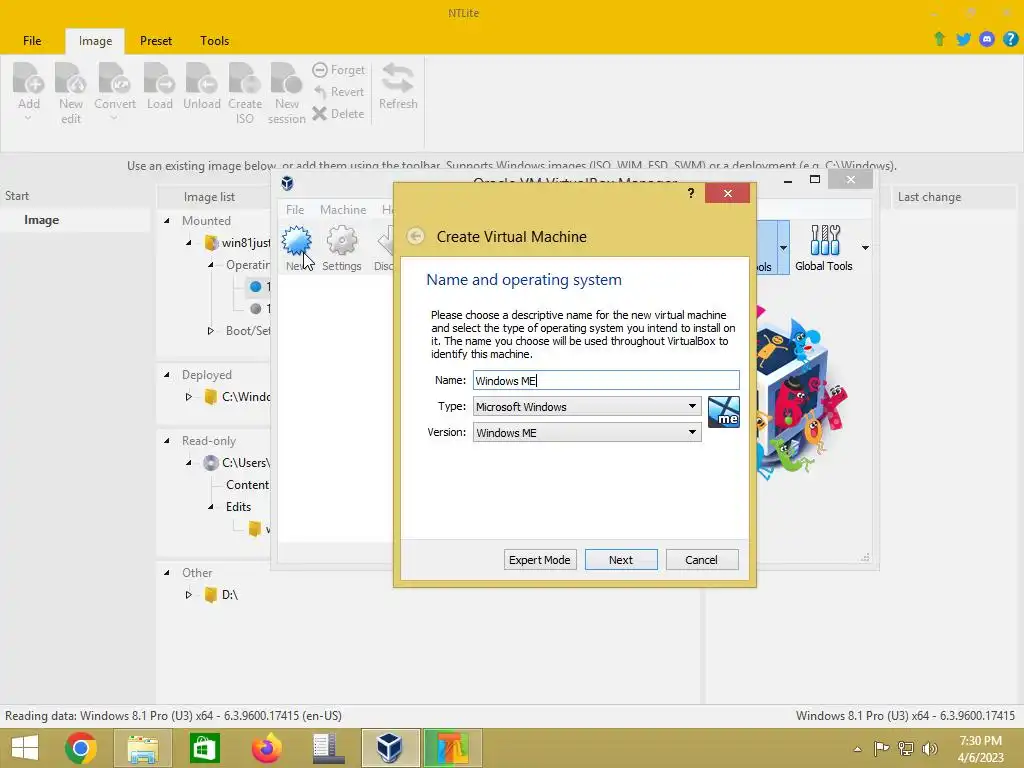The width and height of the screenshot is (1024, 768).
Task: Click Revert in the NTLite ribbon
Action: pos(338,91)
